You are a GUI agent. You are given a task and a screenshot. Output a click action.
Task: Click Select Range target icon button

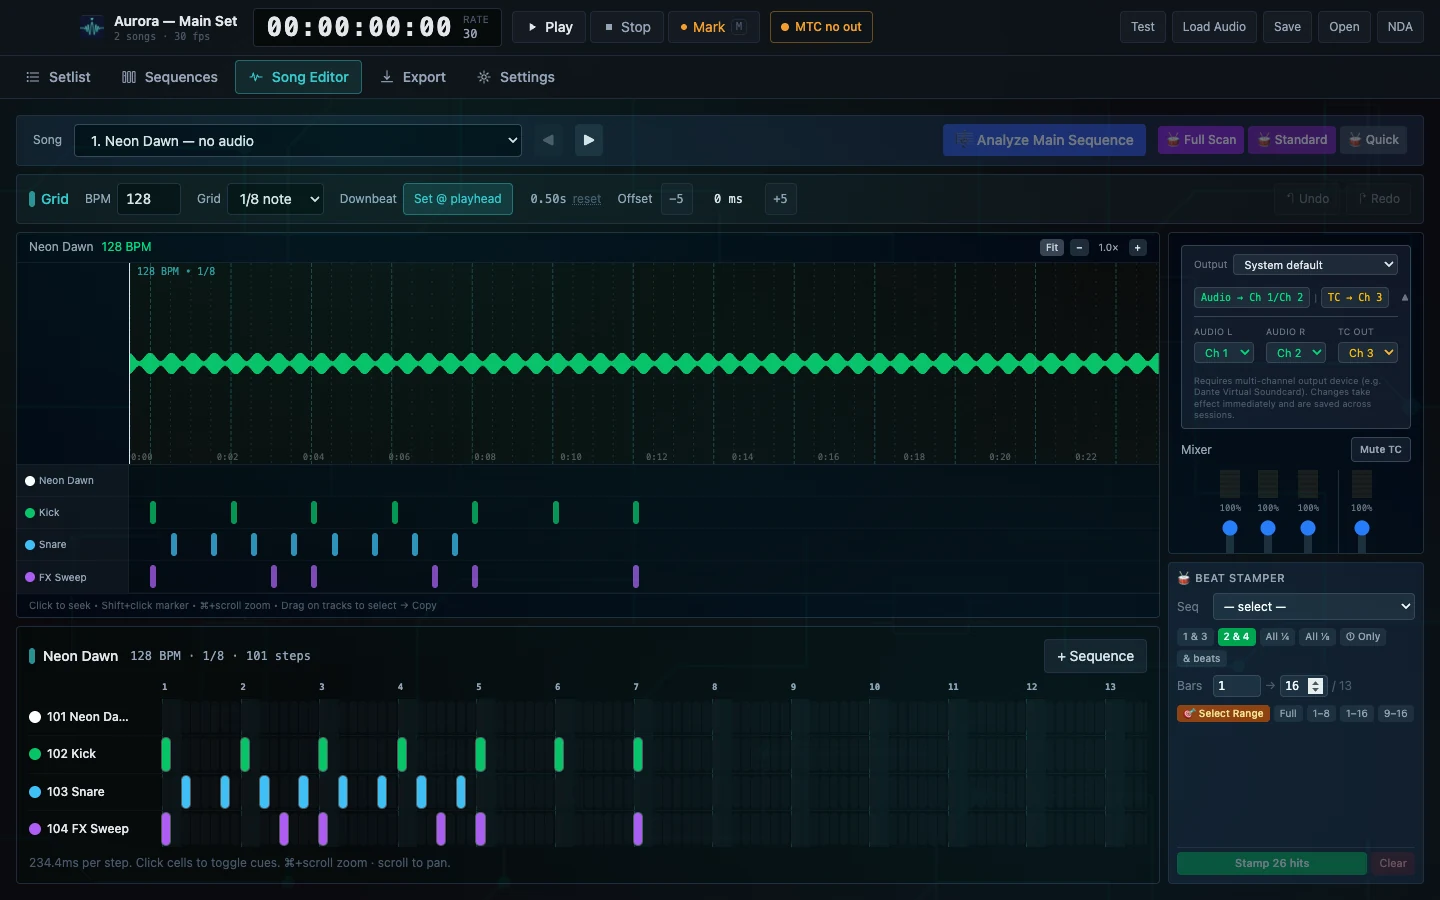click(1223, 714)
